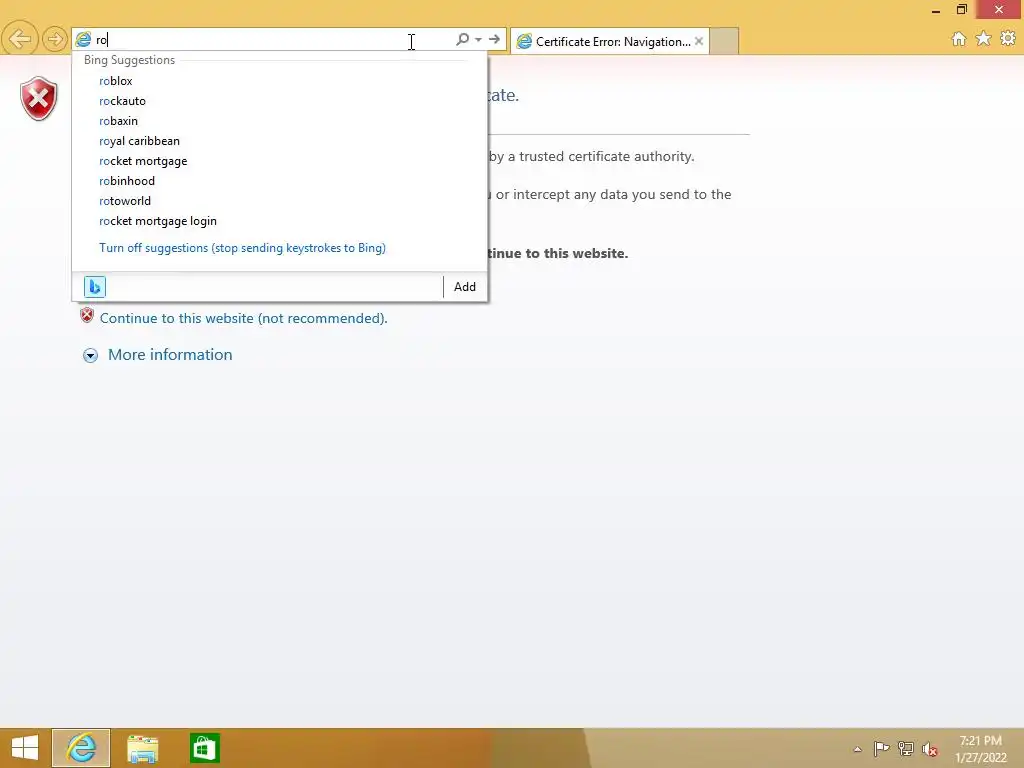Choose the royal caribbean suggestion
Screen dimensions: 1024x768
pos(139,141)
